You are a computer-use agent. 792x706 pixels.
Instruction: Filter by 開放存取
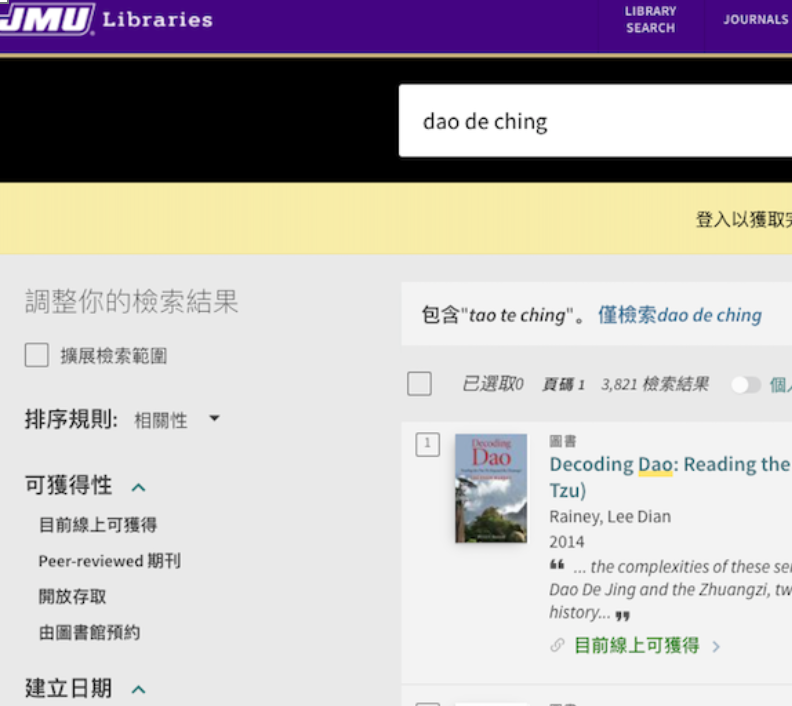click(73, 597)
